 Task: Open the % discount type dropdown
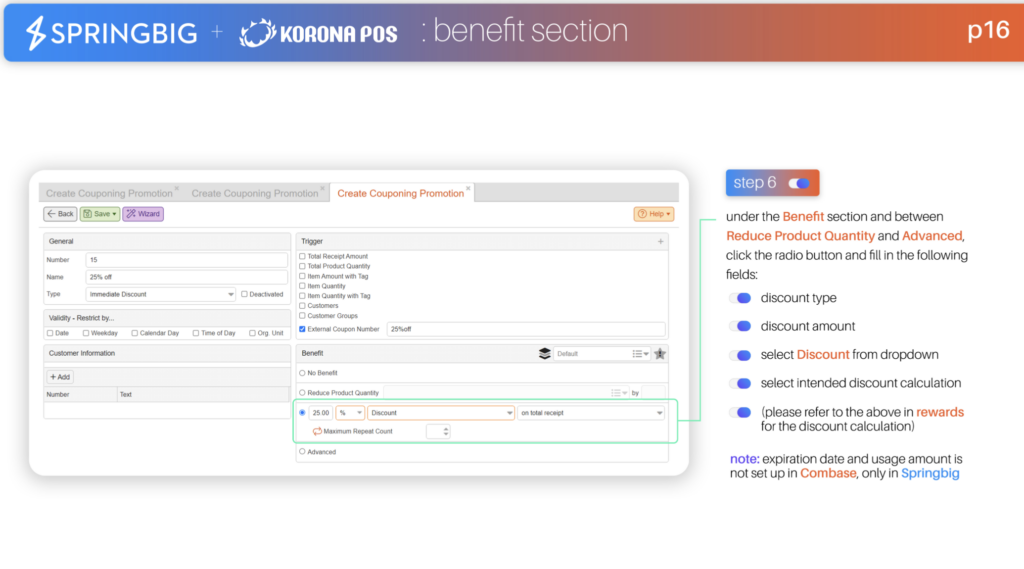(x=350, y=413)
